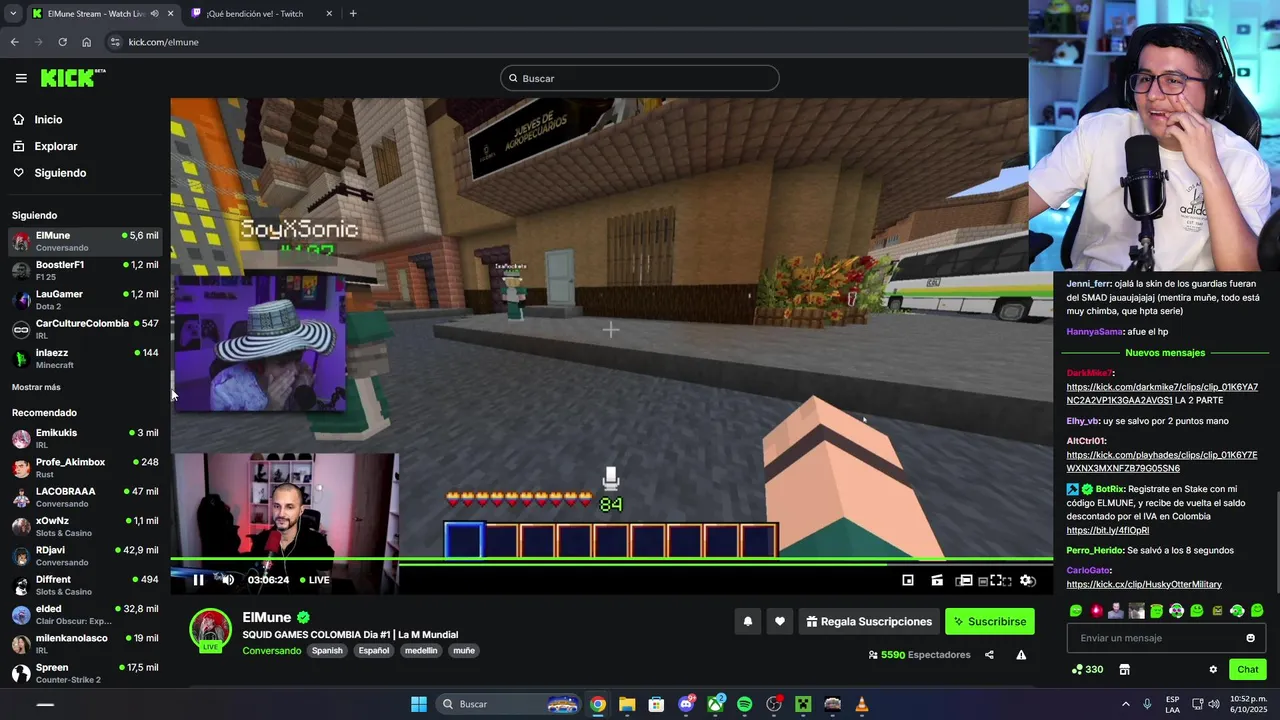
Task: Open LauGamer channel in sidebar
Action: click(x=85, y=300)
